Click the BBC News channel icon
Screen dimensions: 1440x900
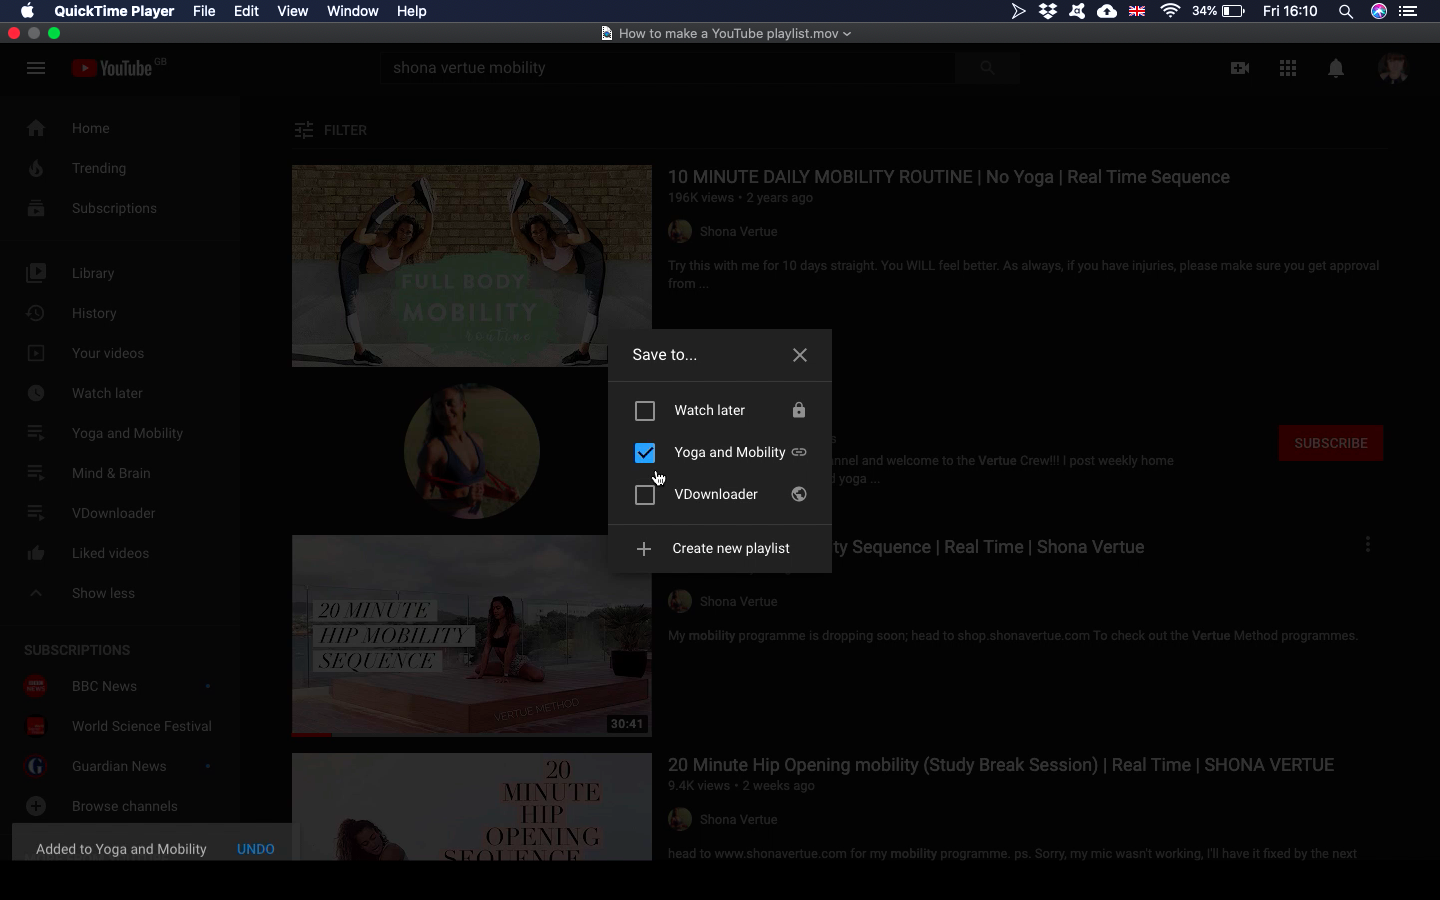(36, 686)
